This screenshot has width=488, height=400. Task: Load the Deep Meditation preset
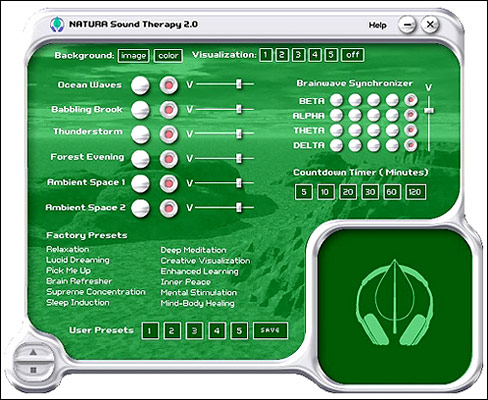tap(193, 250)
